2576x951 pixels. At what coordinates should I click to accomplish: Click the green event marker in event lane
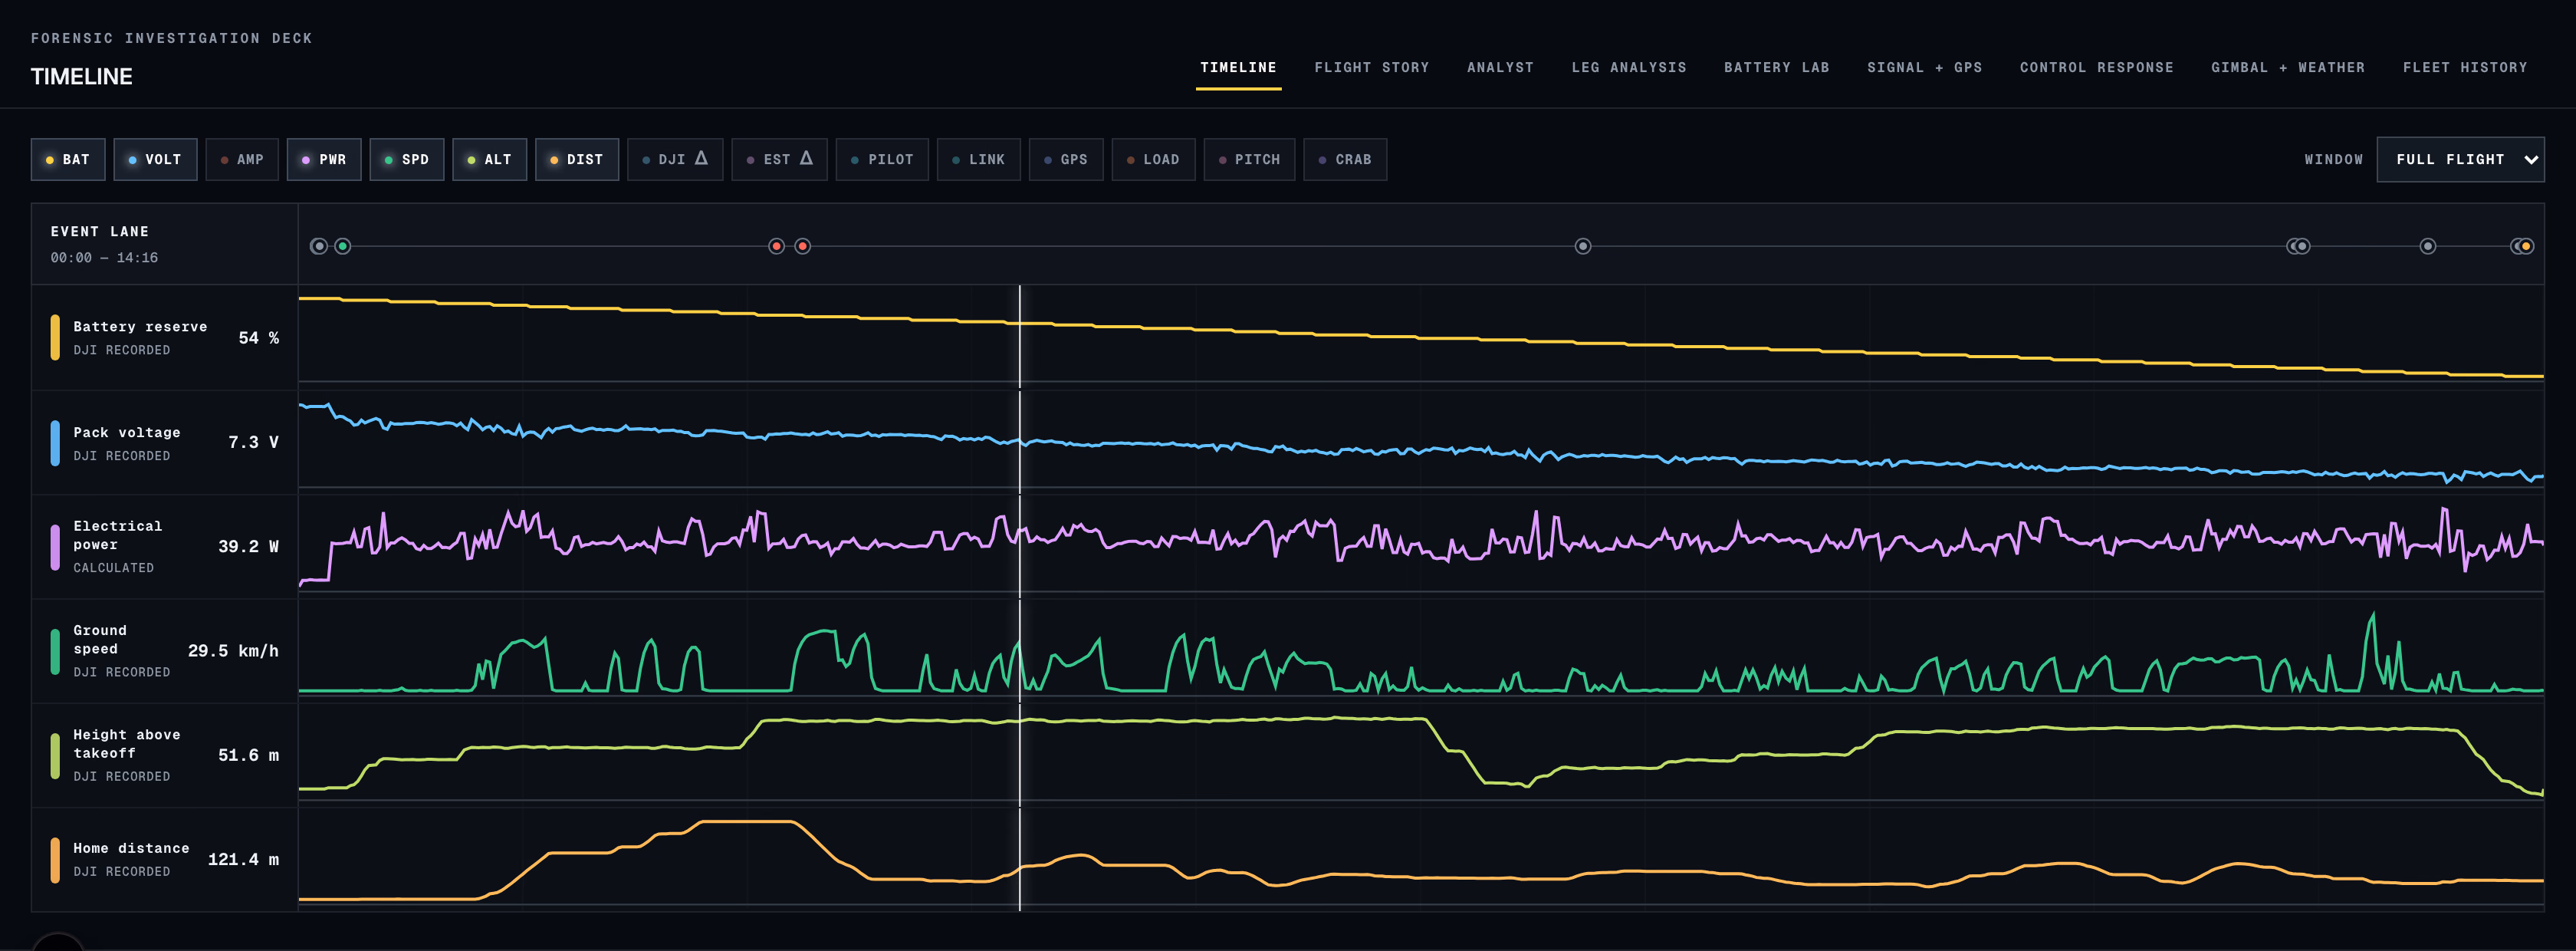(x=343, y=246)
